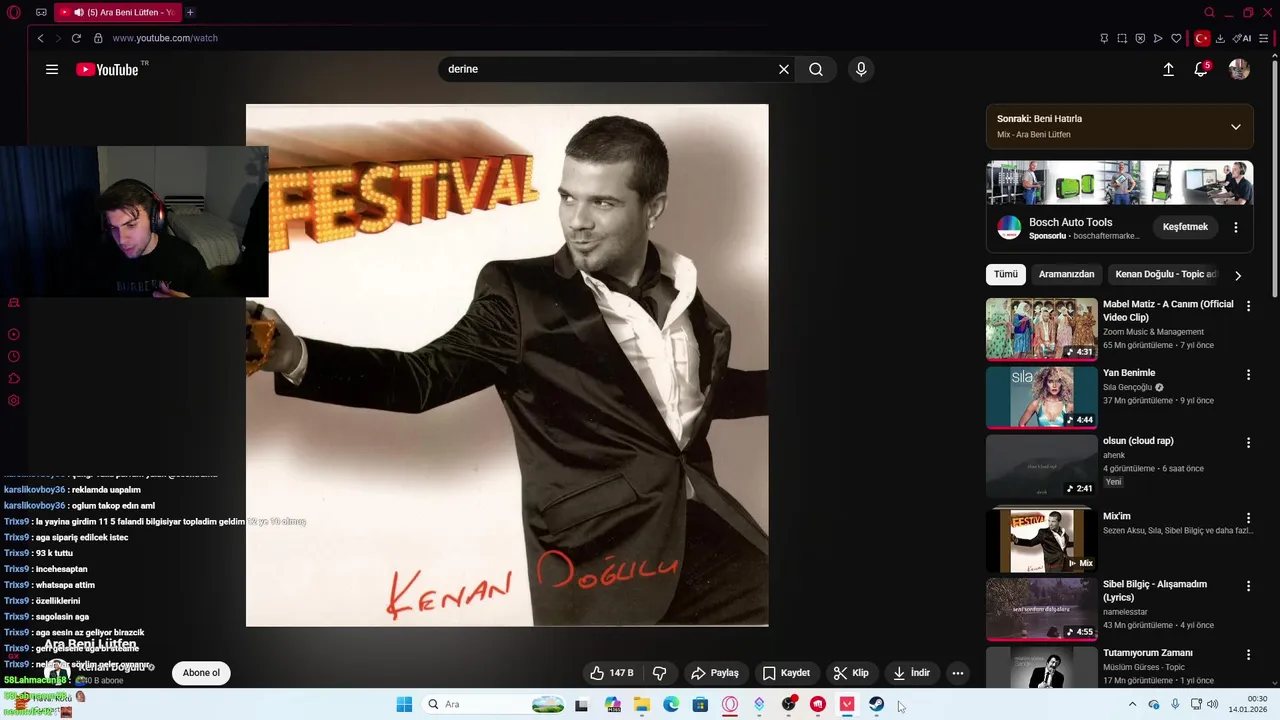Open the YouTube upload create button
The width and height of the screenshot is (1280, 720).
tap(1168, 69)
